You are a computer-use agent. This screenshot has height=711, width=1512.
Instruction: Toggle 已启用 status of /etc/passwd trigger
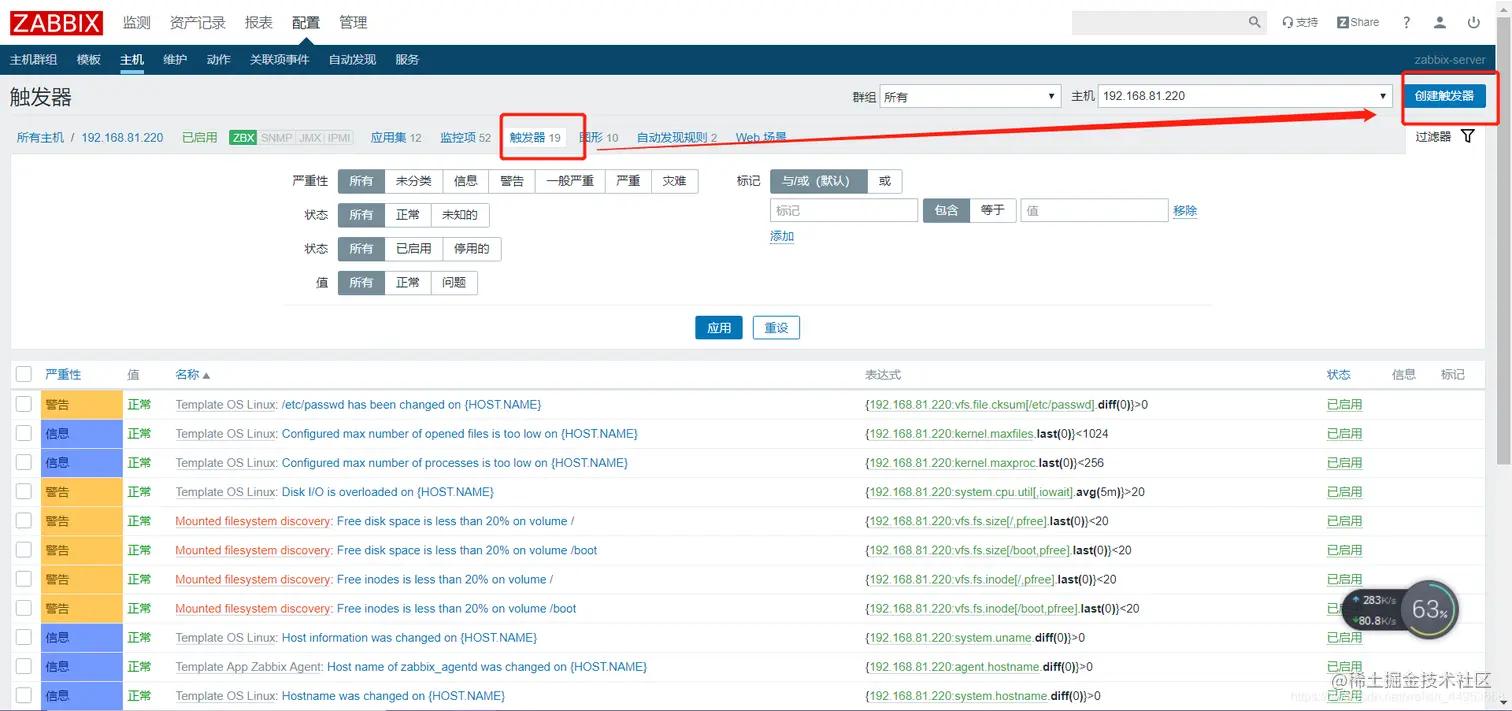(1344, 405)
